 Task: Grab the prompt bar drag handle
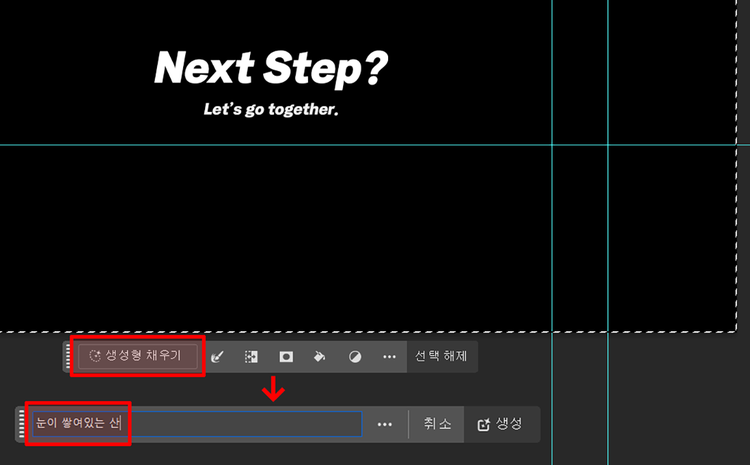click(21, 424)
